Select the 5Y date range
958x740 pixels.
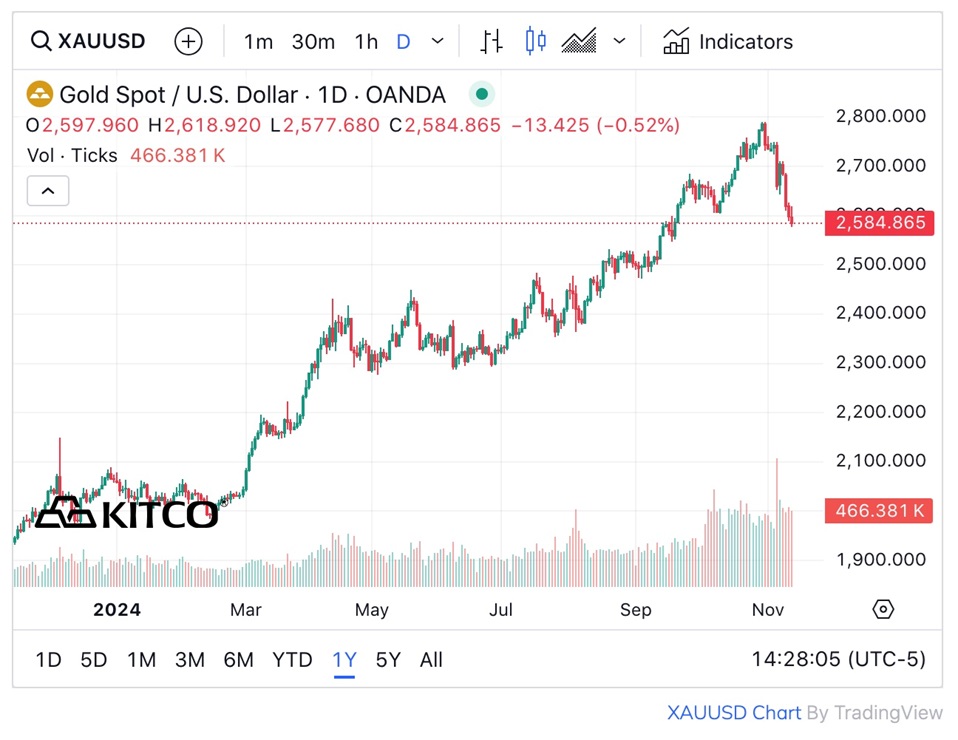click(x=388, y=660)
